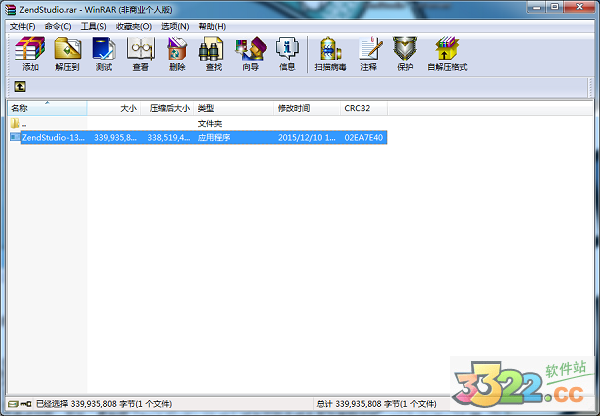600x416 pixels.
Task: Open the Commands (命令) menu
Action: (58, 26)
